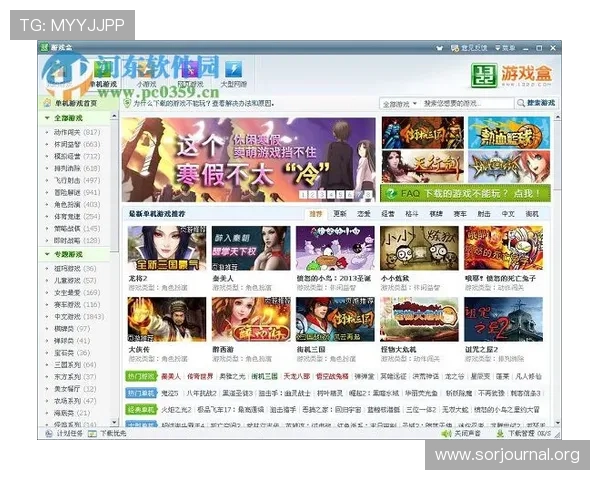Open the 网页游戏 category icon in the top toolbar
The height and width of the screenshot is (480, 600).
click(x=190, y=70)
